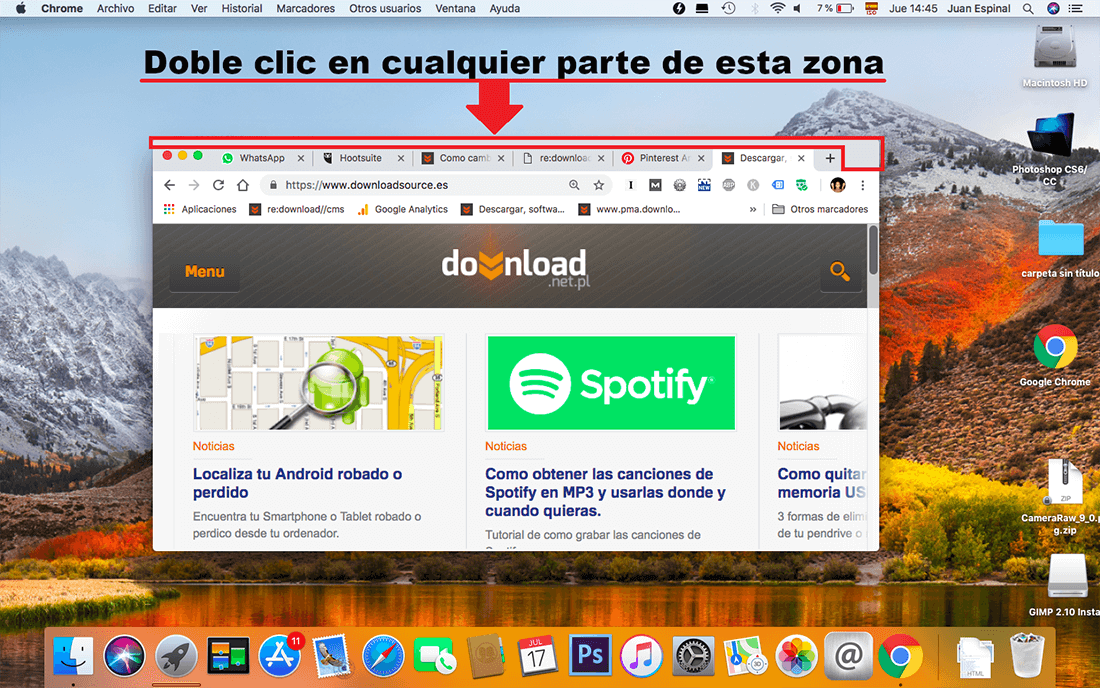Image resolution: width=1100 pixels, height=688 pixels.
Task: Click the Spotlight search icon in menu bar
Action: [1028, 8]
